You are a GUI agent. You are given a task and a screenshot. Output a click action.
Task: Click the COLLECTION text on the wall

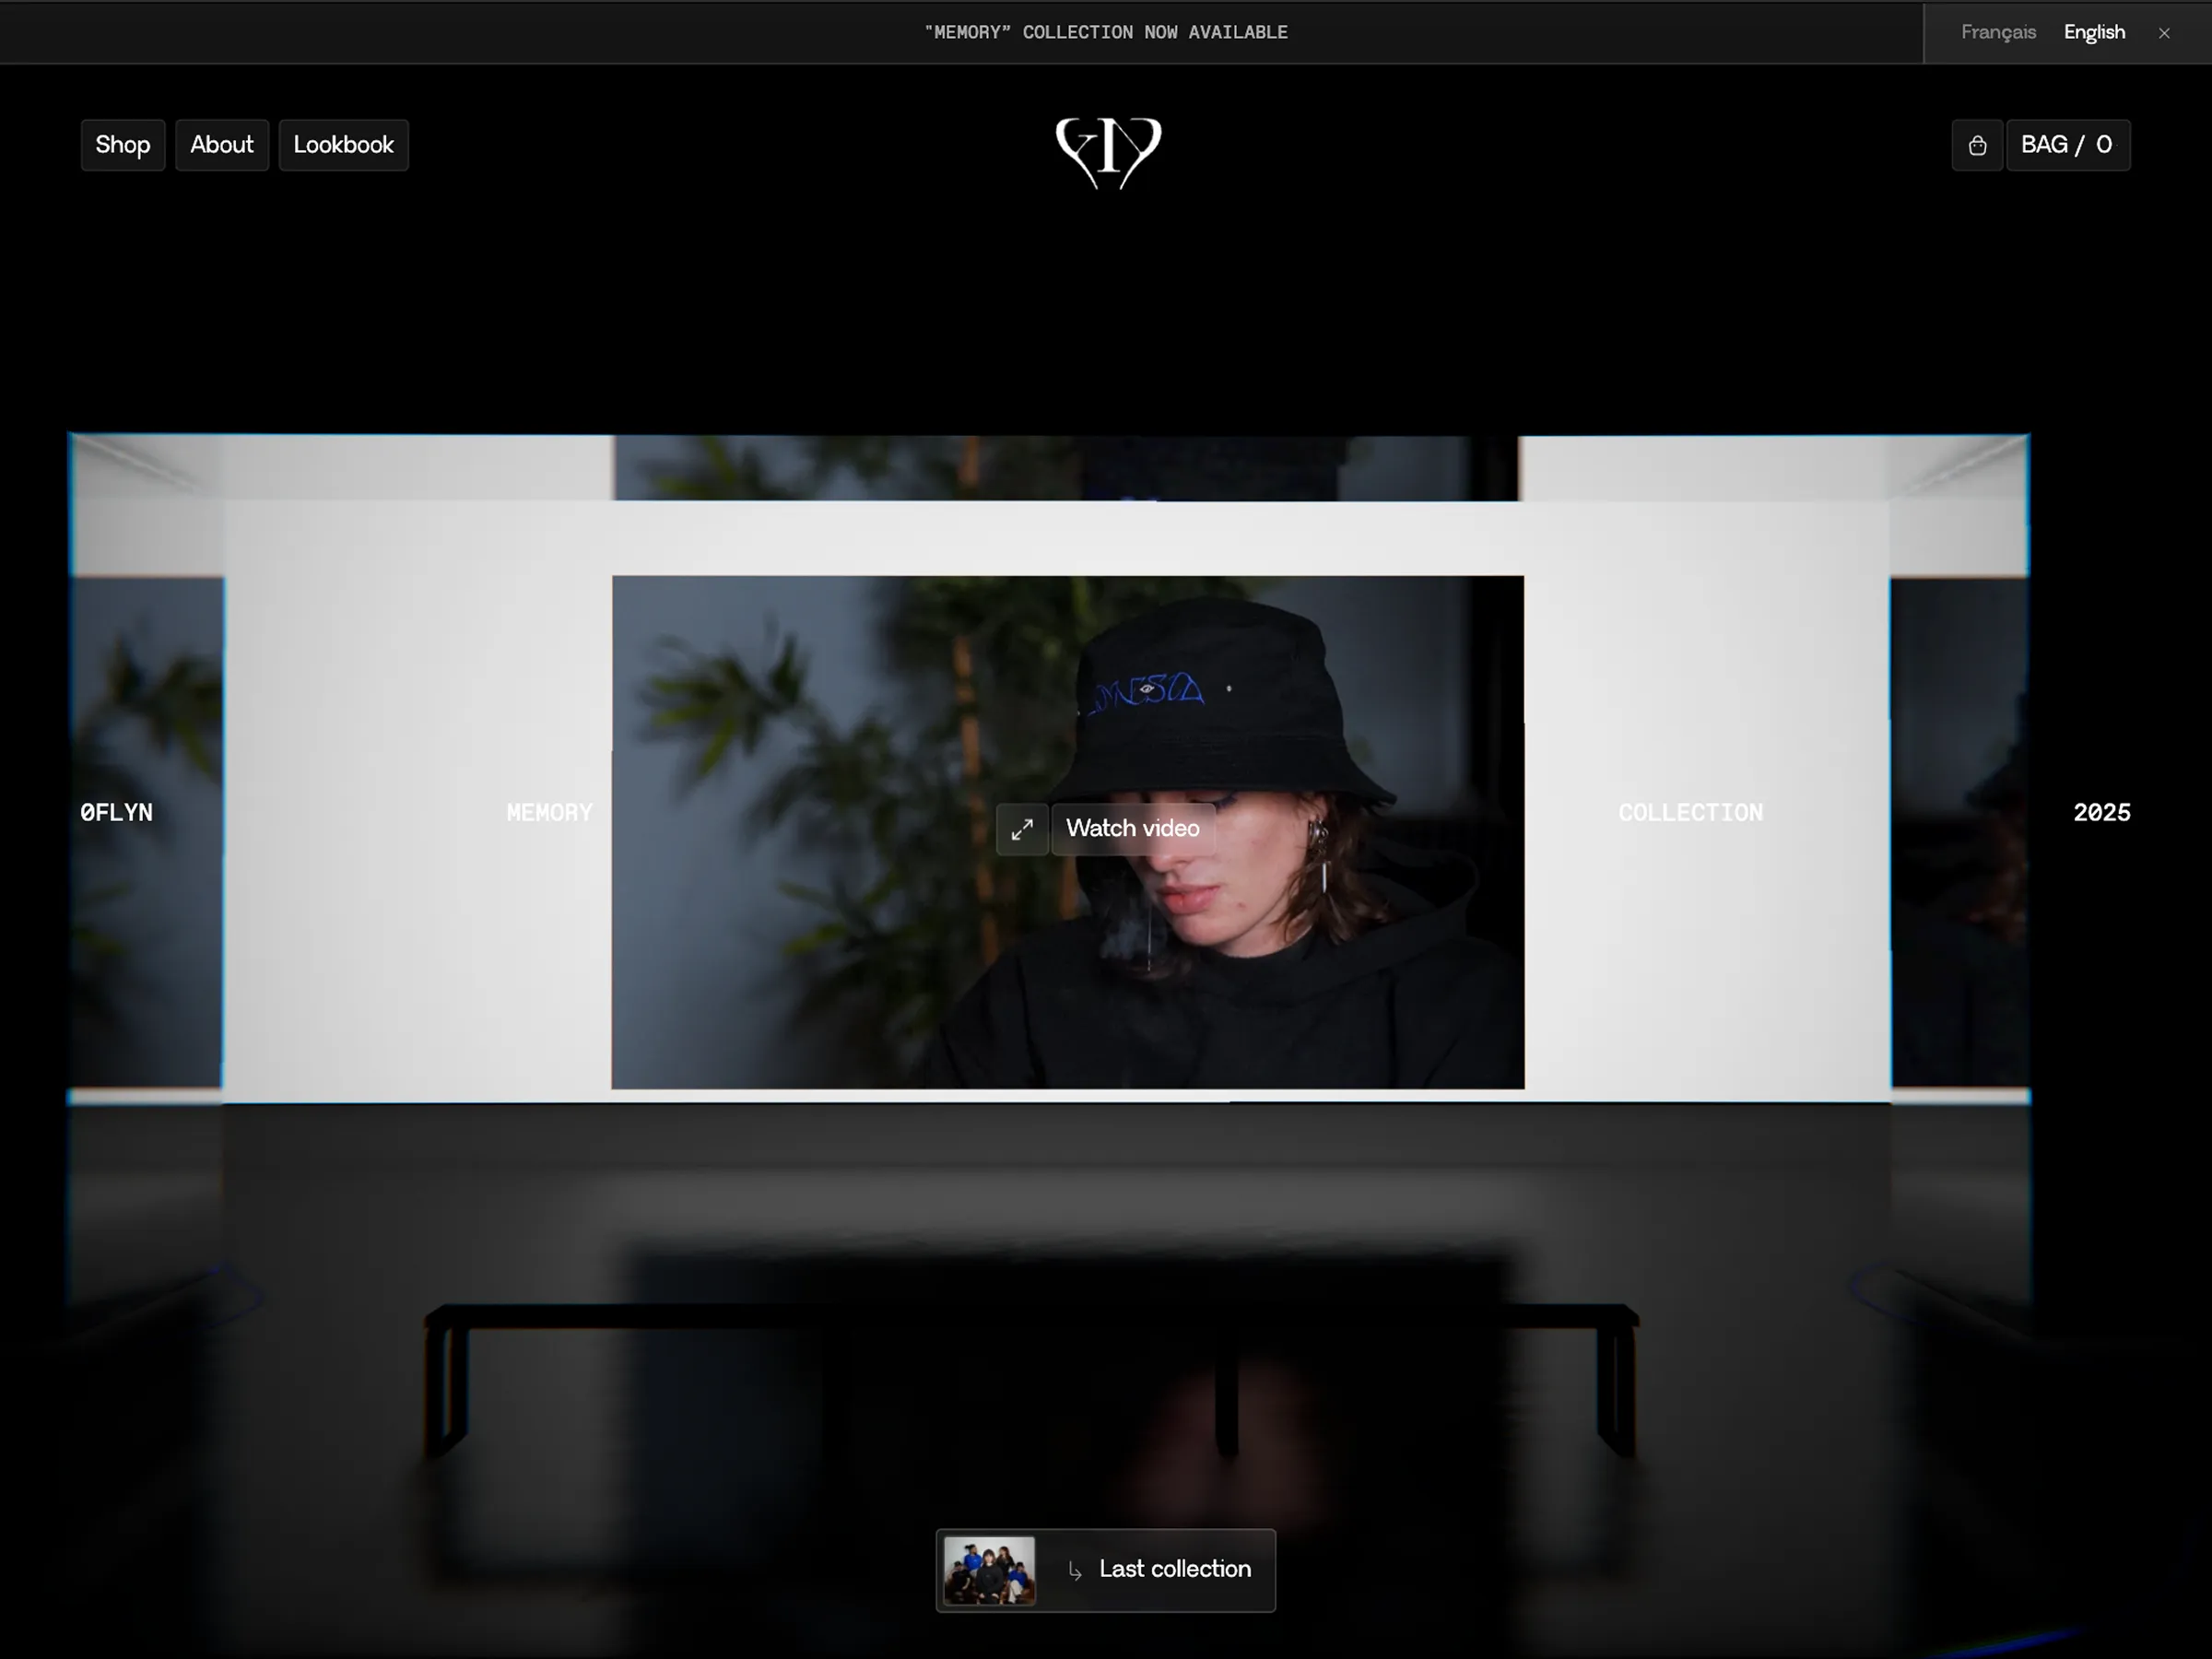pyautogui.click(x=1690, y=813)
